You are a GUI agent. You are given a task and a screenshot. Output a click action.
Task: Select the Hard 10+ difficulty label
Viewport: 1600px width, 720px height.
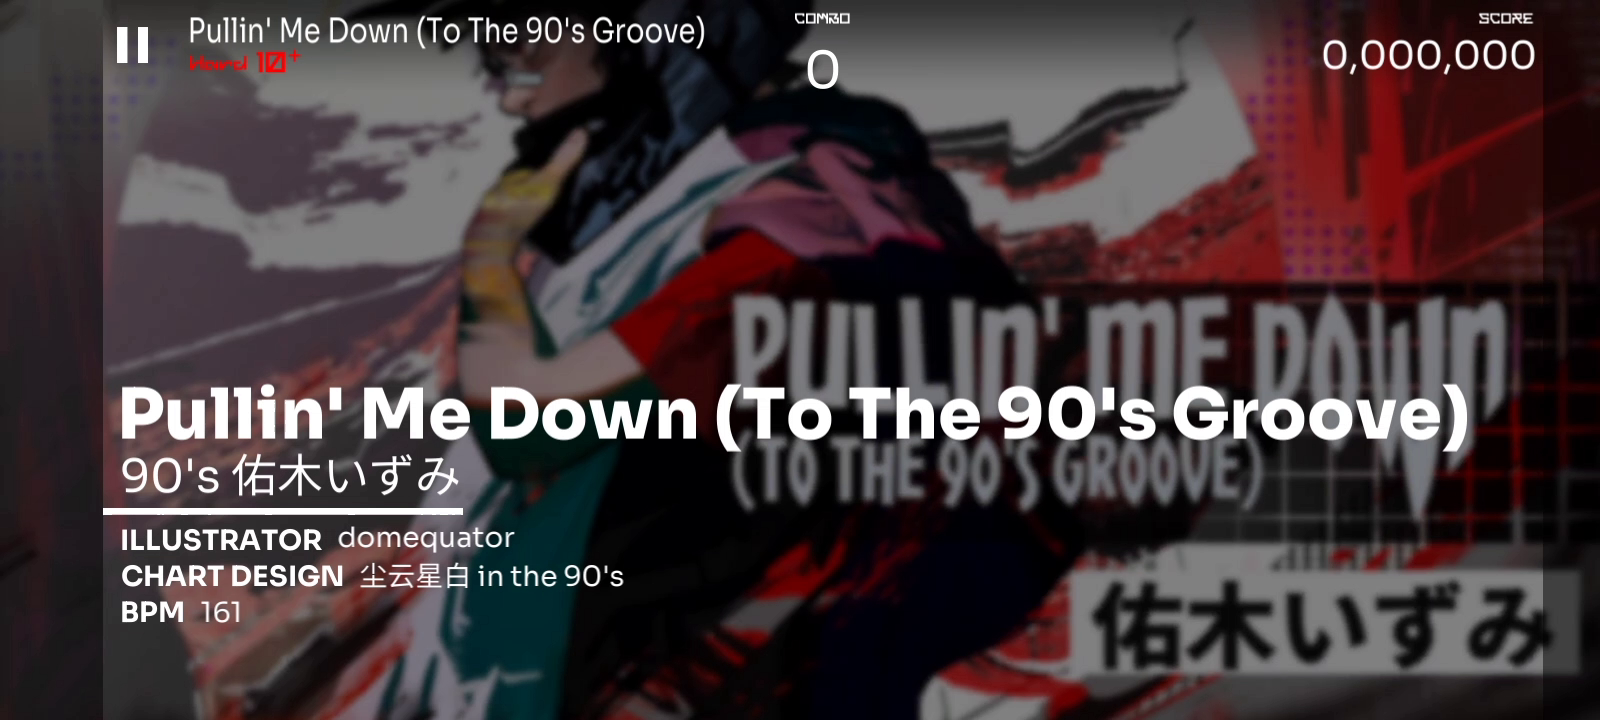(244, 63)
